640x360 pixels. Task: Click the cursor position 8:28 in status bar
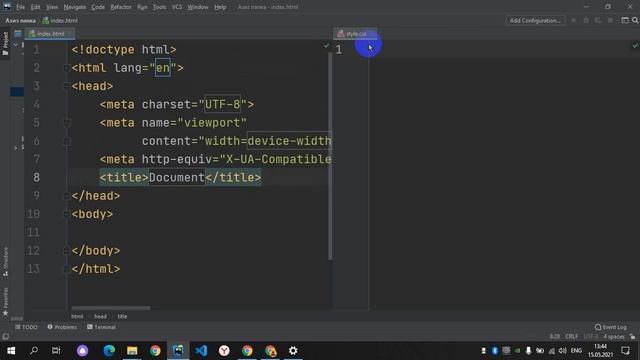point(555,337)
